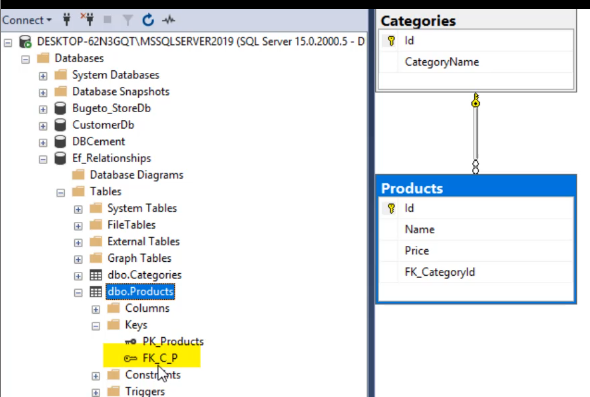Viewport: 590px width, 397px height.
Task: Collapse the dbo.Products table node
Action: 78,293
